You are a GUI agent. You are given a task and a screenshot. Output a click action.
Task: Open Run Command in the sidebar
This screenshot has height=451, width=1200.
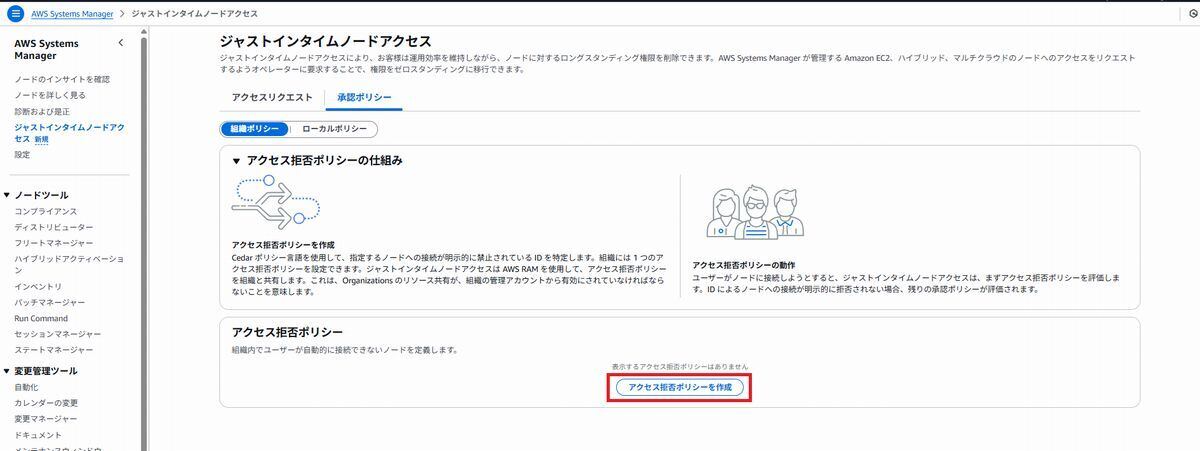[41, 318]
